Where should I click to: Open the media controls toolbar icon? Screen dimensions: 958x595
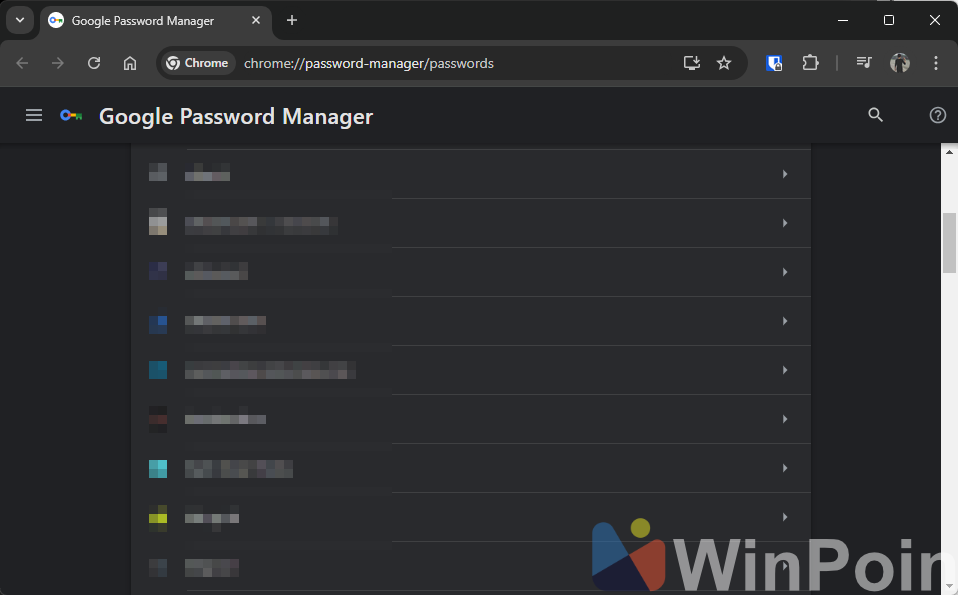(864, 63)
